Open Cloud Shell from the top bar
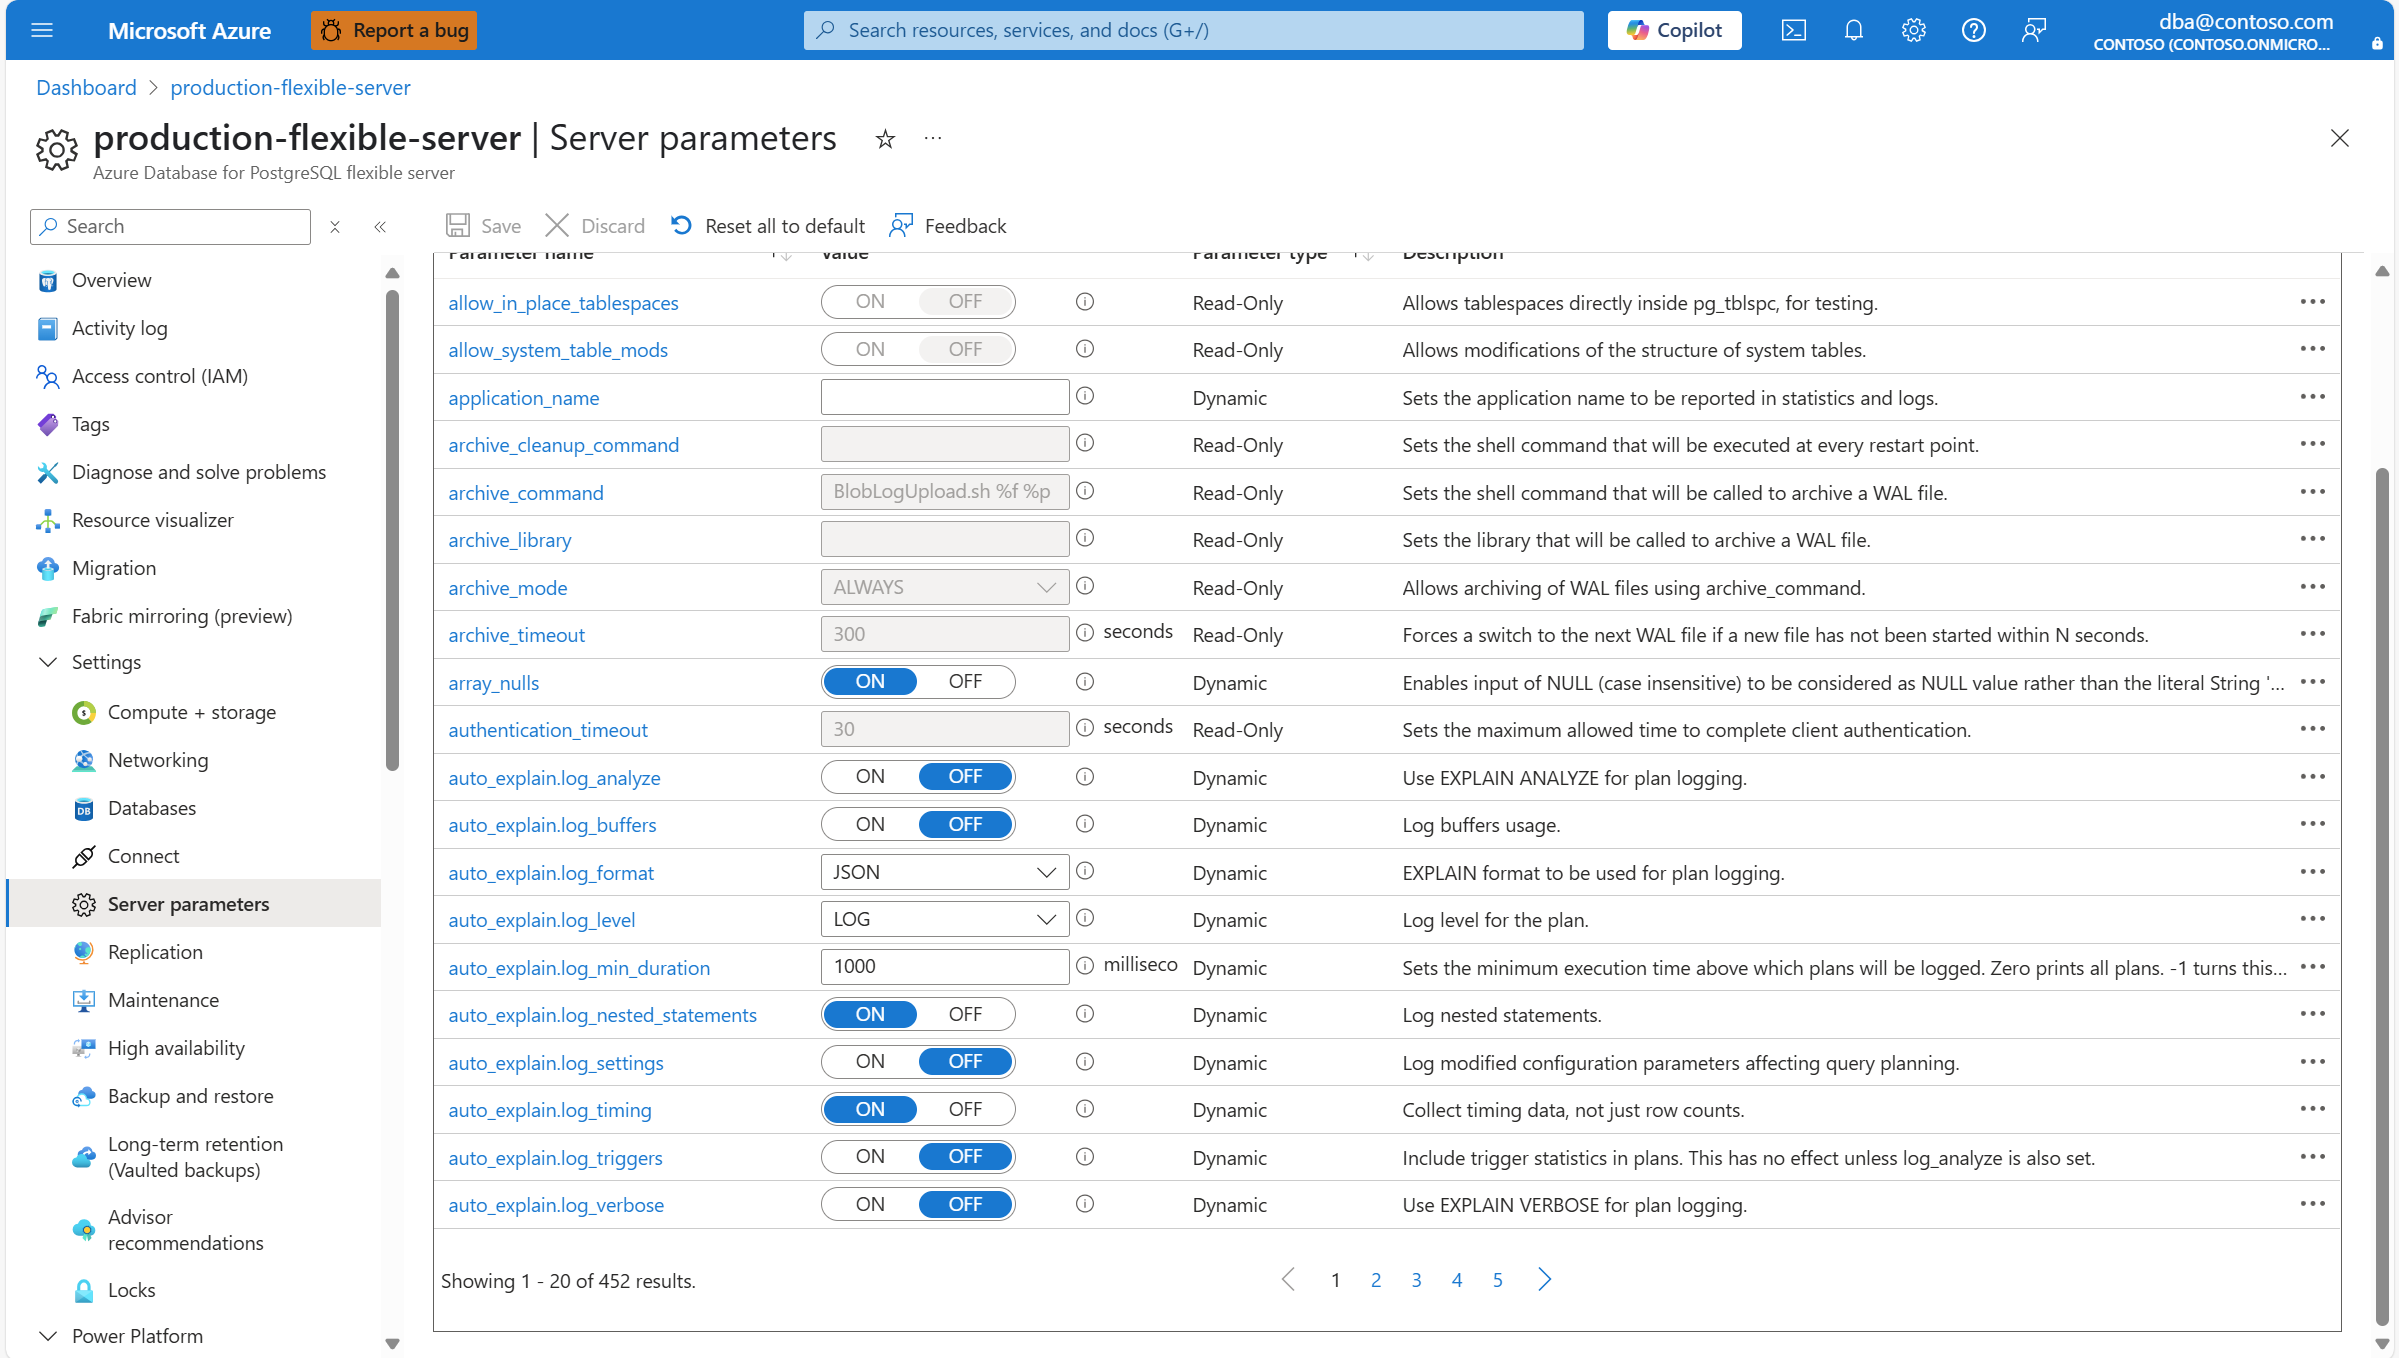Viewport: 2399px width, 1358px height. click(1793, 30)
